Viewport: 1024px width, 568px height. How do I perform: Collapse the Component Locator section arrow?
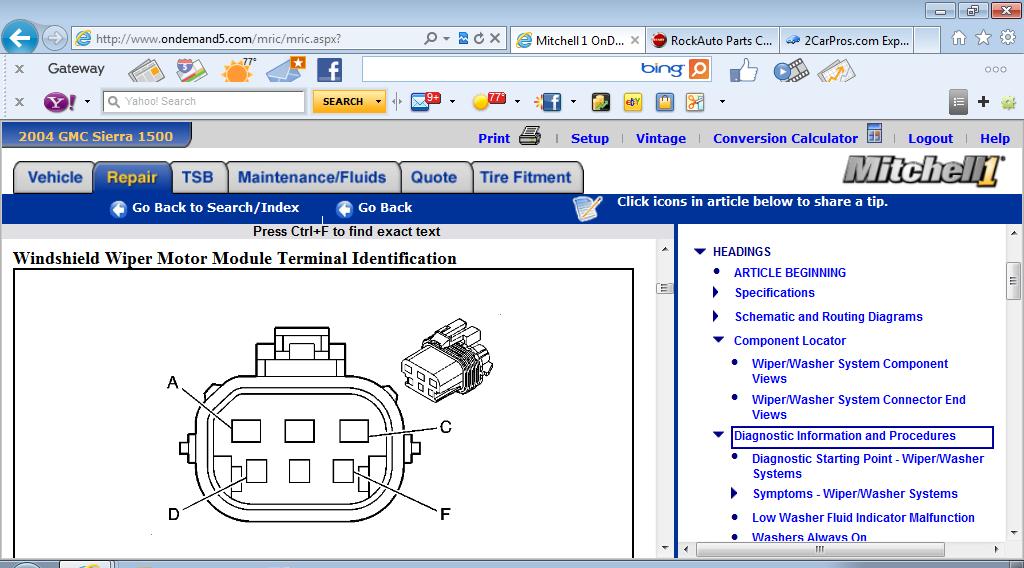pyautogui.click(x=718, y=339)
